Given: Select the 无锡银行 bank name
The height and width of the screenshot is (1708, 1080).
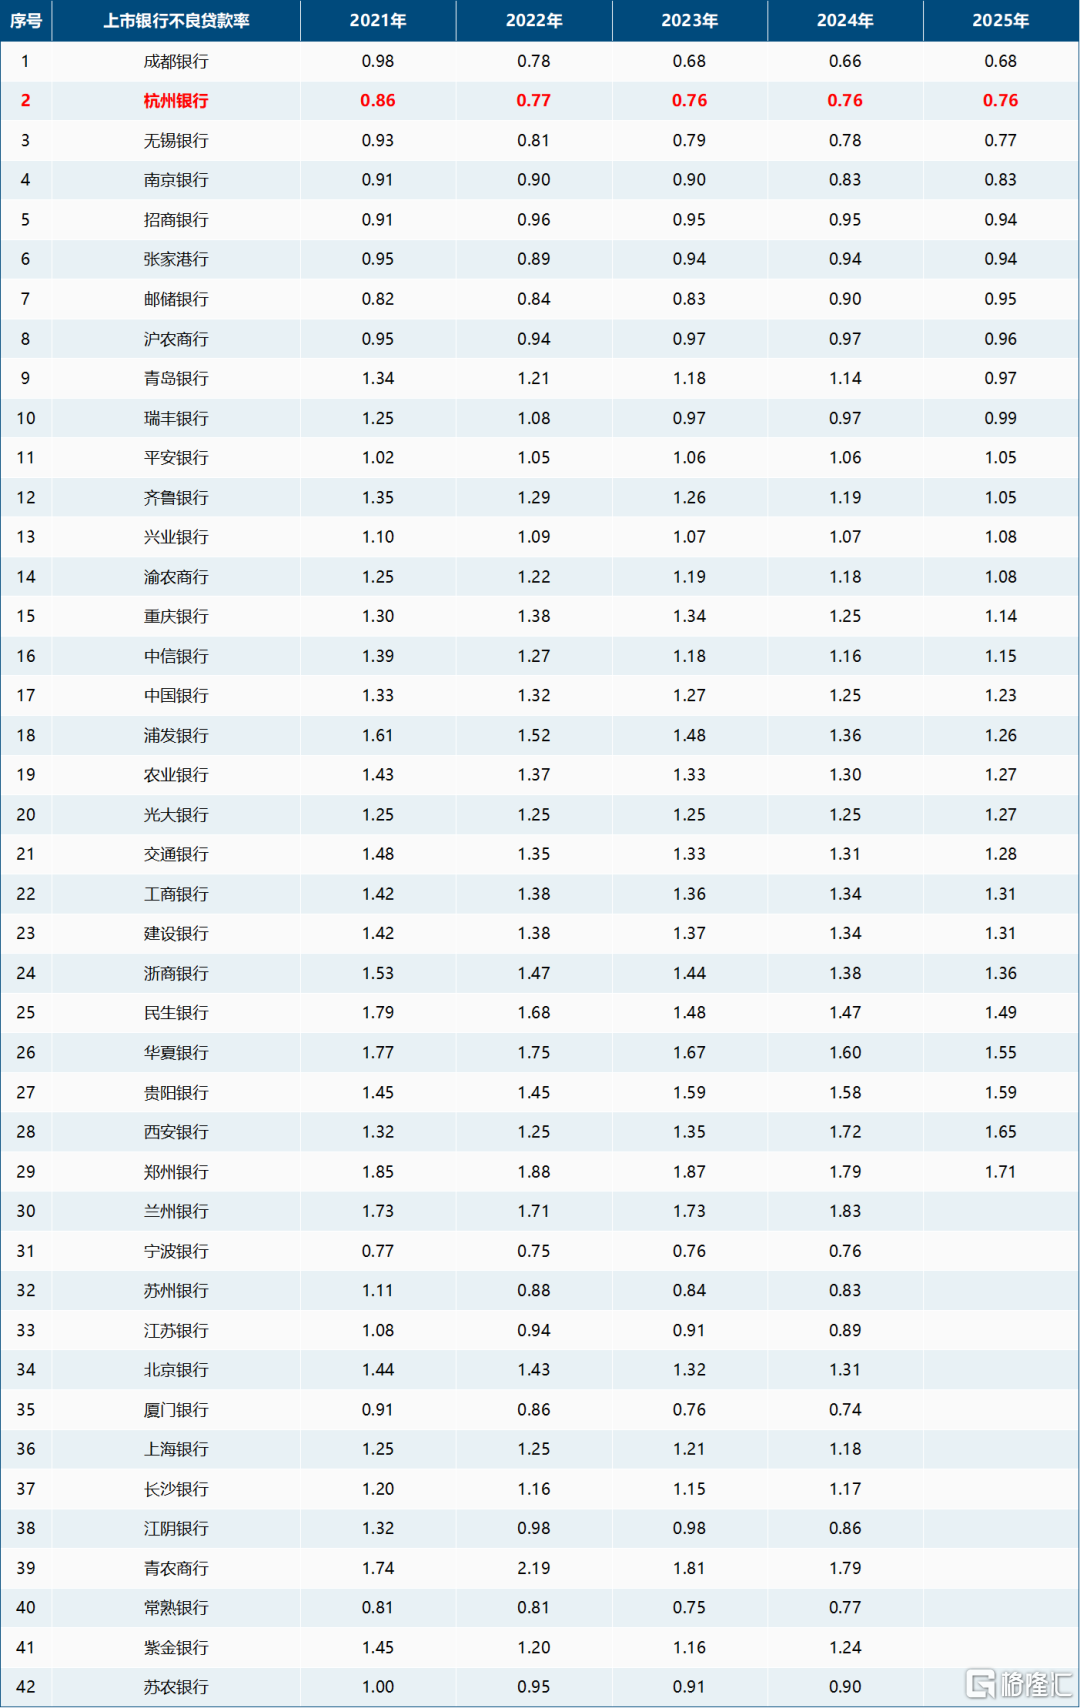Looking at the screenshot, I should tap(176, 141).
